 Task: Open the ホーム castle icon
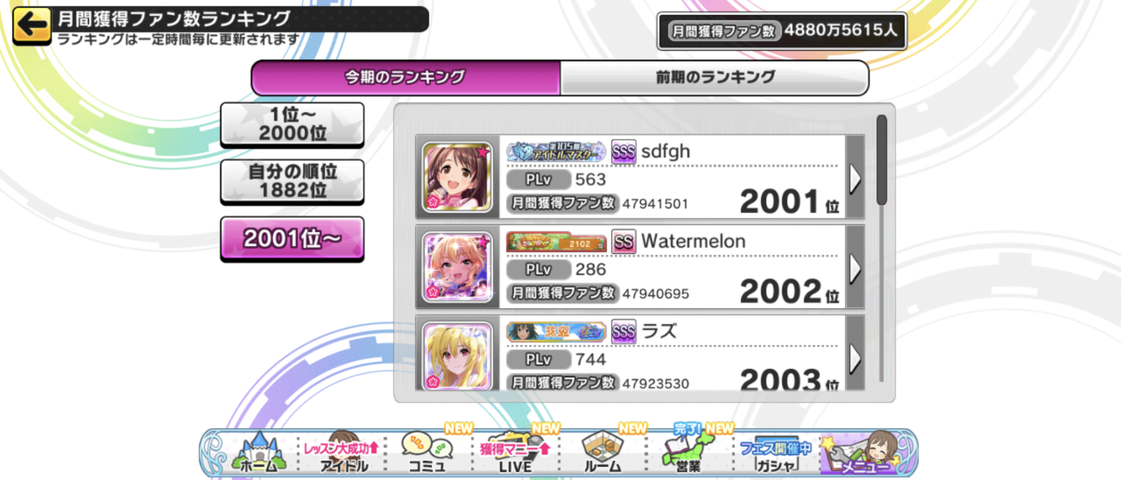[x=257, y=452]
